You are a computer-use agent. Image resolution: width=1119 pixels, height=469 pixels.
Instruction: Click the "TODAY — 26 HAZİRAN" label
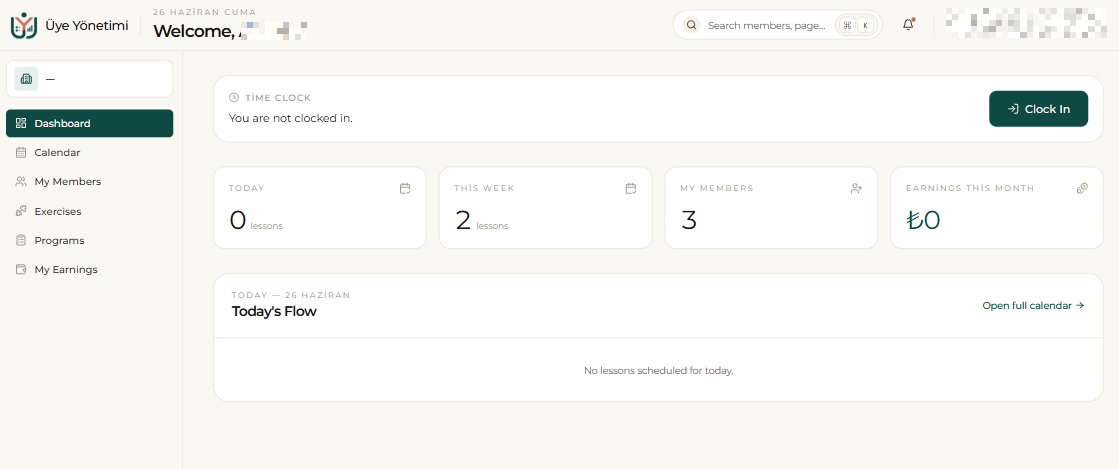[x=291, y=295]
